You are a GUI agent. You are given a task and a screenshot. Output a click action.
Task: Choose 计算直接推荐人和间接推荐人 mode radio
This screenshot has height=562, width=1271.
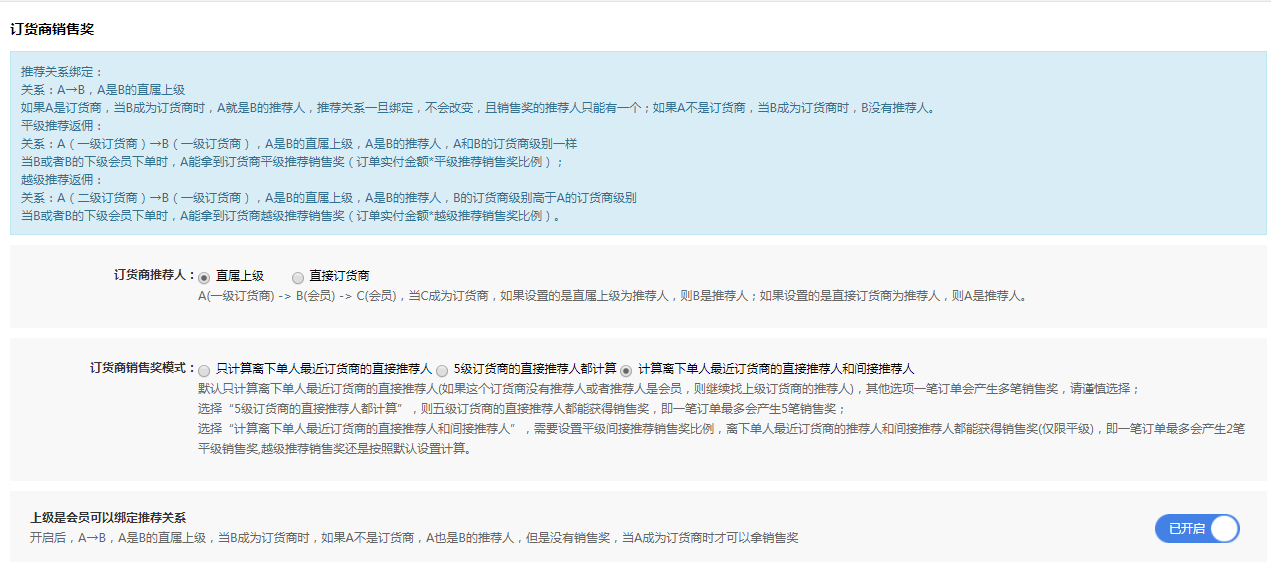[627, 370]
